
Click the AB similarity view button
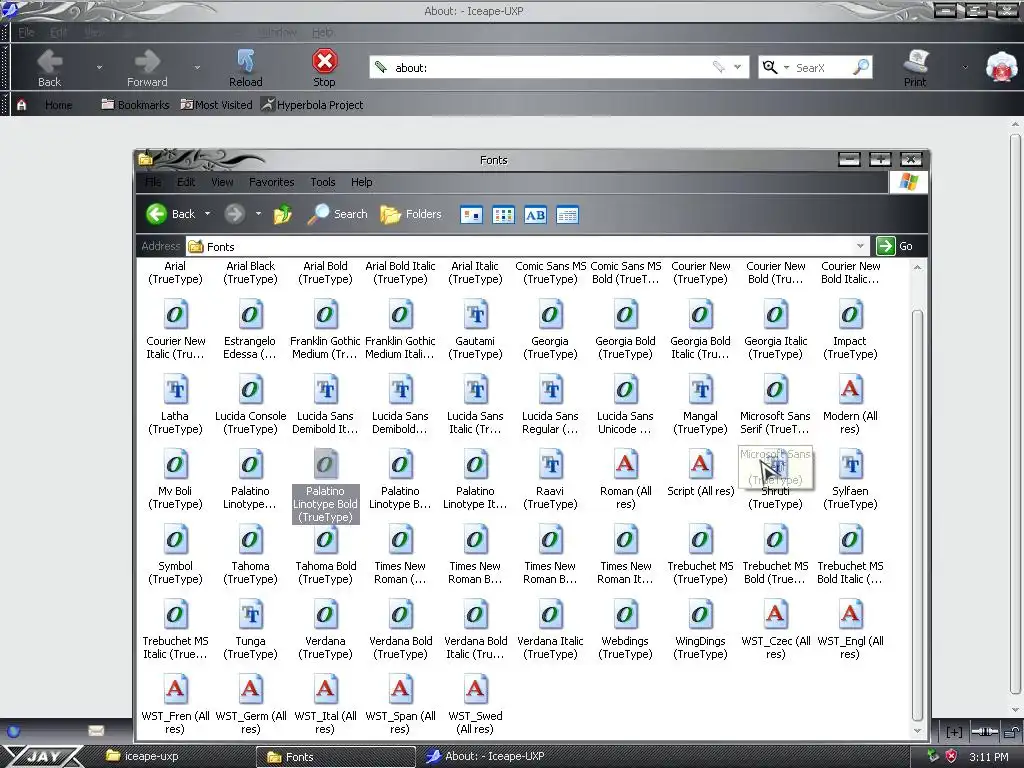[x=535, y=215]
